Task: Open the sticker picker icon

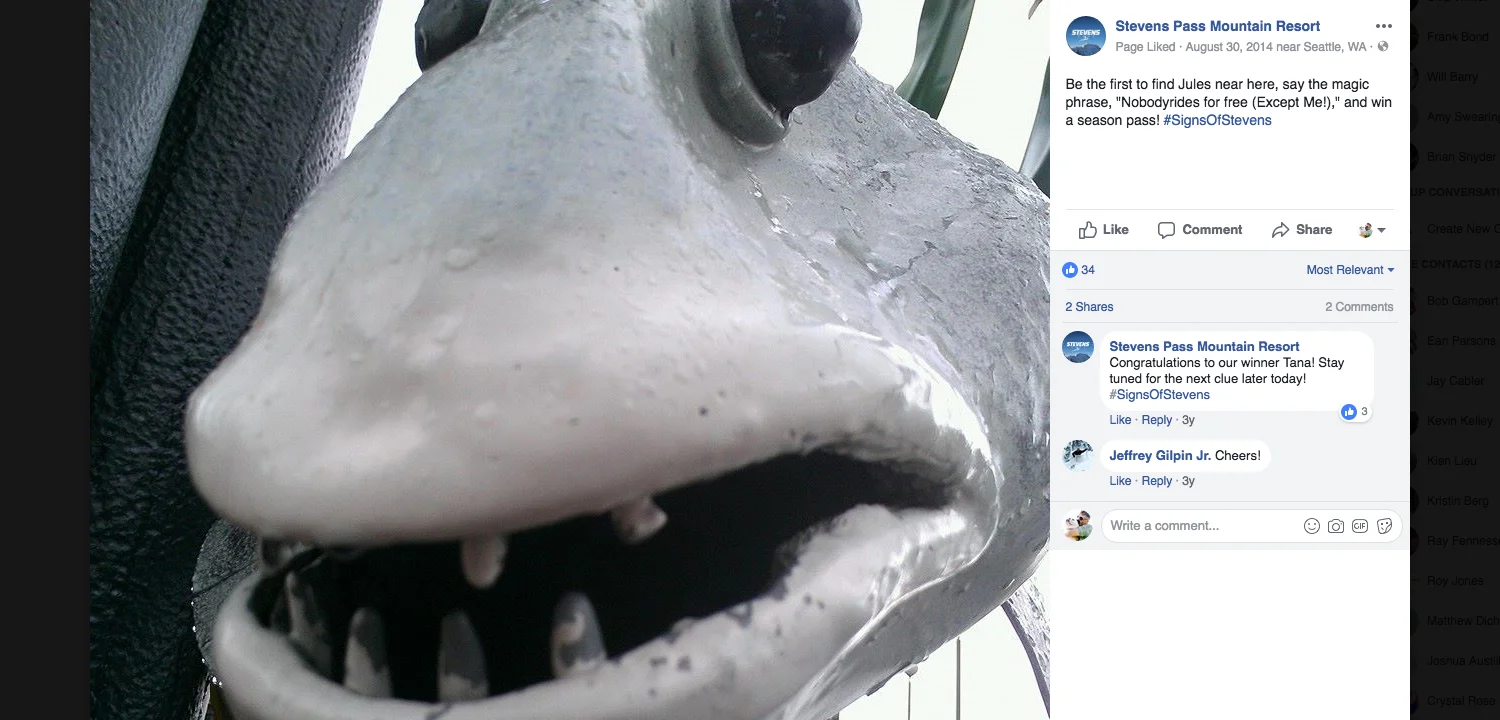Action: (x=1385, y=526)
